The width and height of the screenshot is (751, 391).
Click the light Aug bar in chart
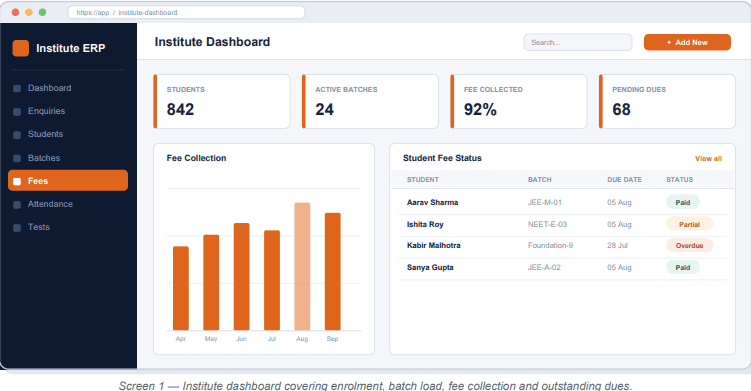click(302, 267)
